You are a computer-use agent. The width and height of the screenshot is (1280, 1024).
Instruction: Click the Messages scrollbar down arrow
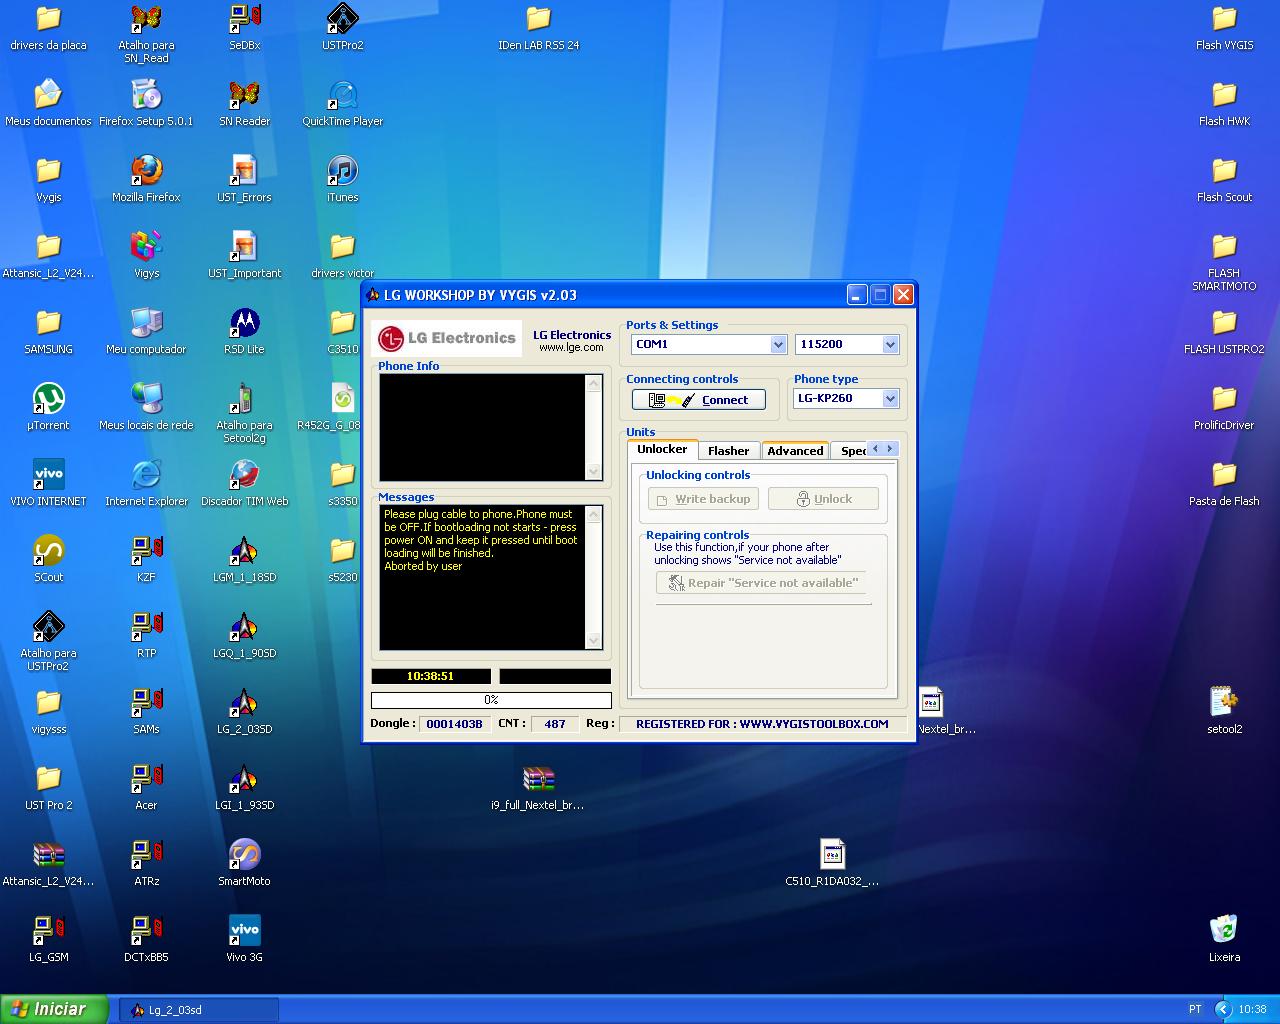coord(594,640)
